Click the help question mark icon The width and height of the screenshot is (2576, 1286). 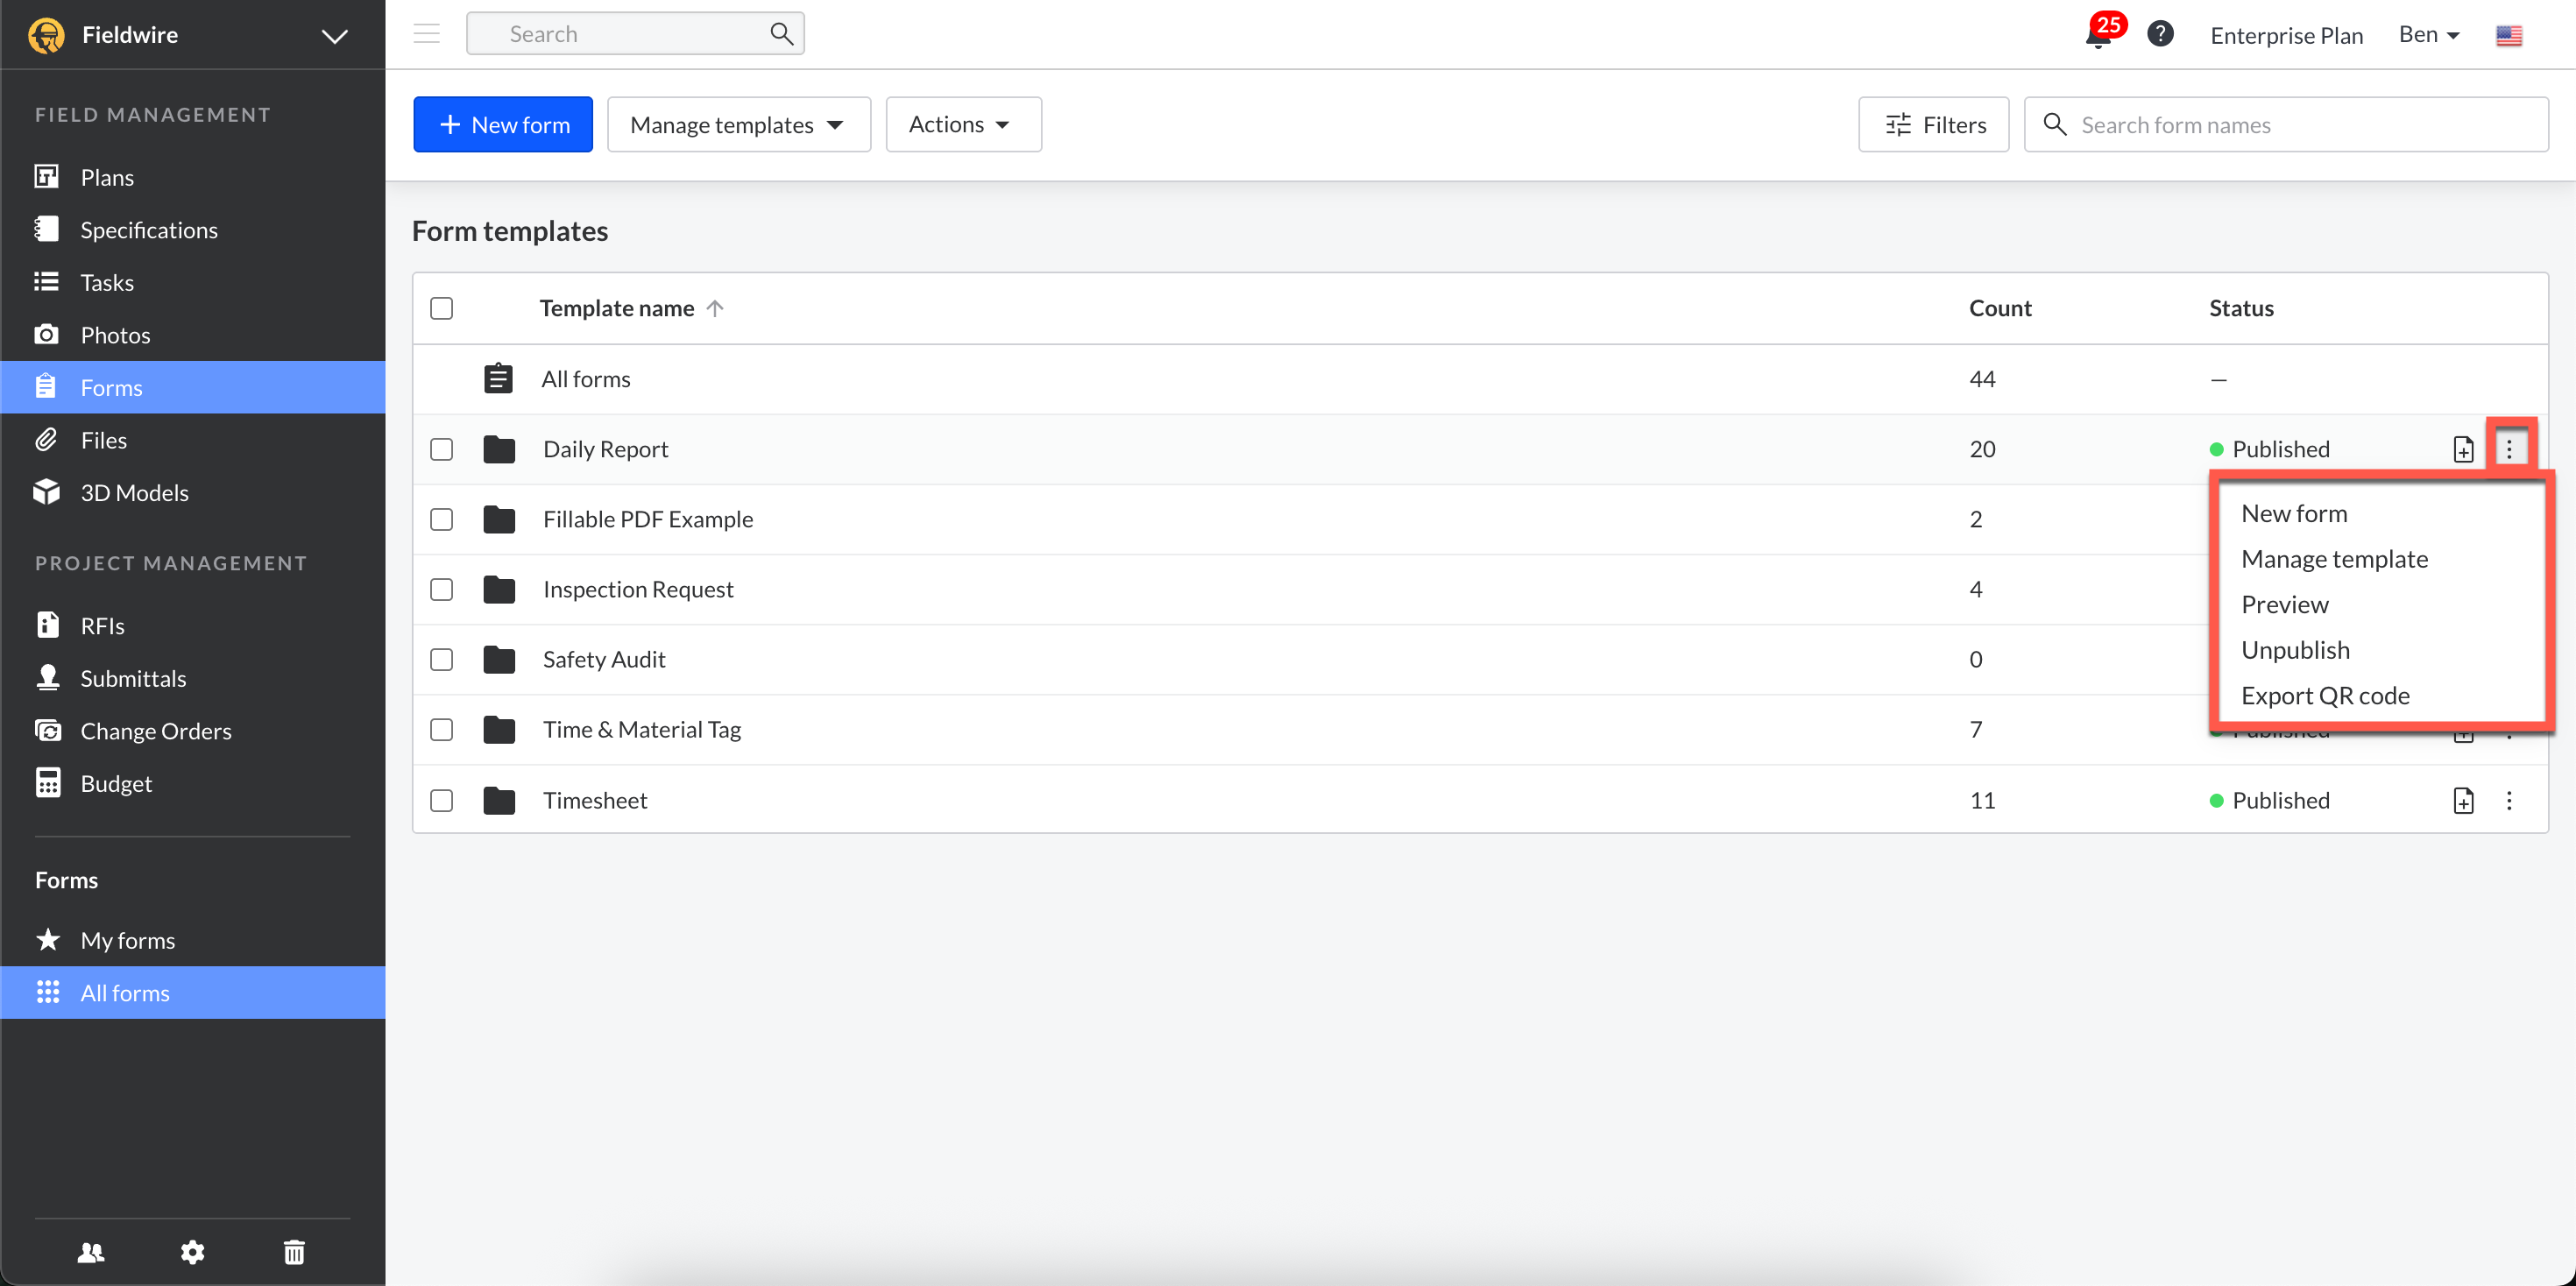[2160, 34]
